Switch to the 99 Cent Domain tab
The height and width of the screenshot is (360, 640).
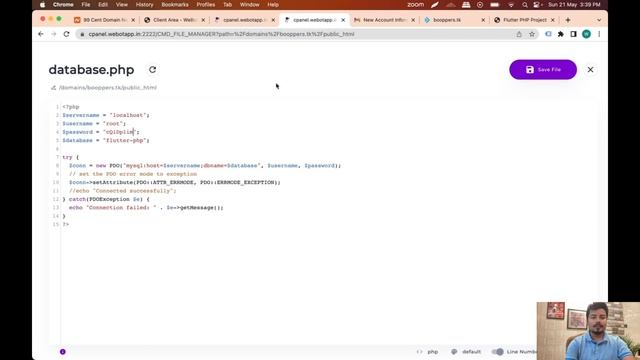[x=104, y=20]
